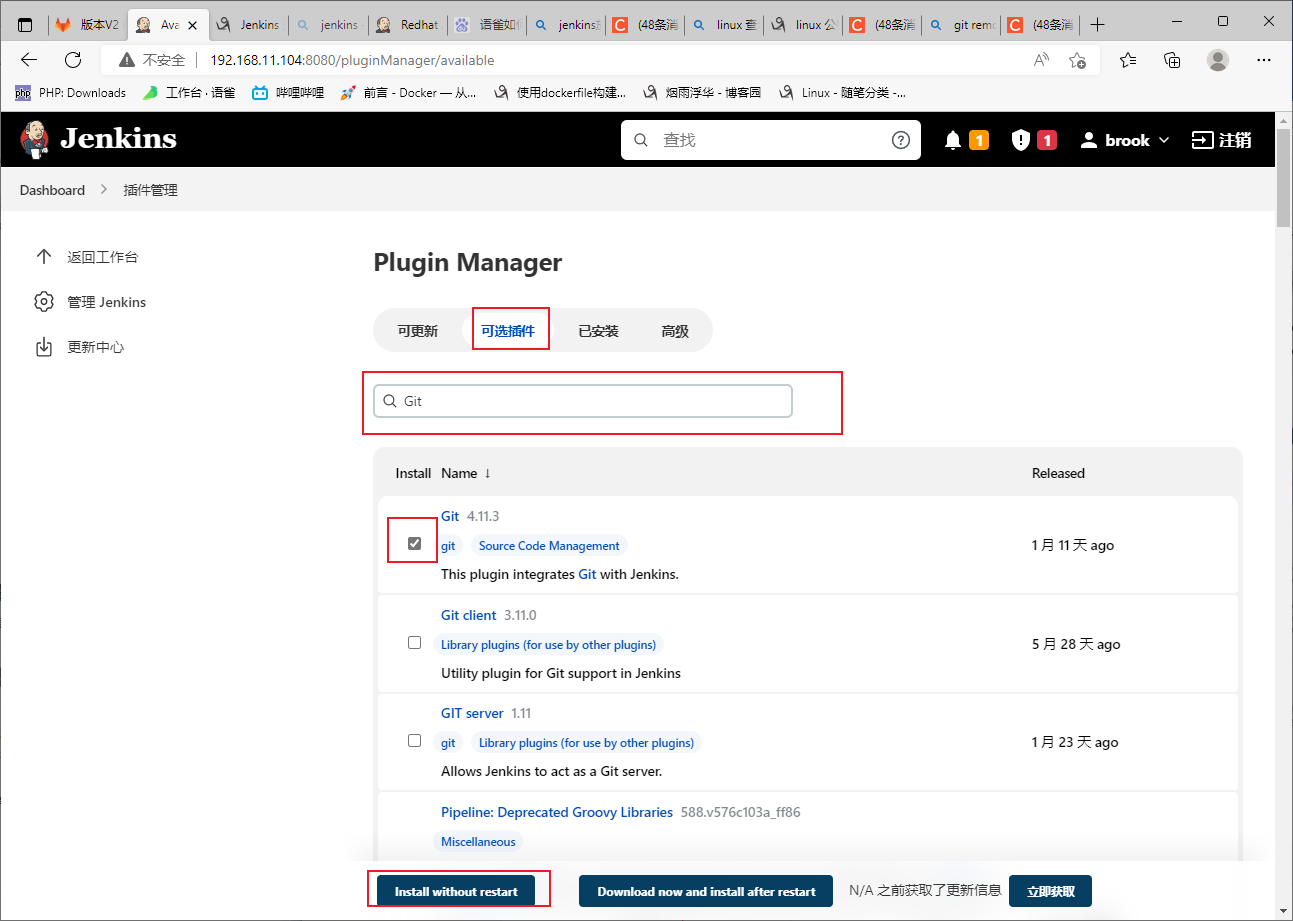Sort plugins by Name column arrow
The height and width of the screenshot is (921, 1293).
(488, 473)
